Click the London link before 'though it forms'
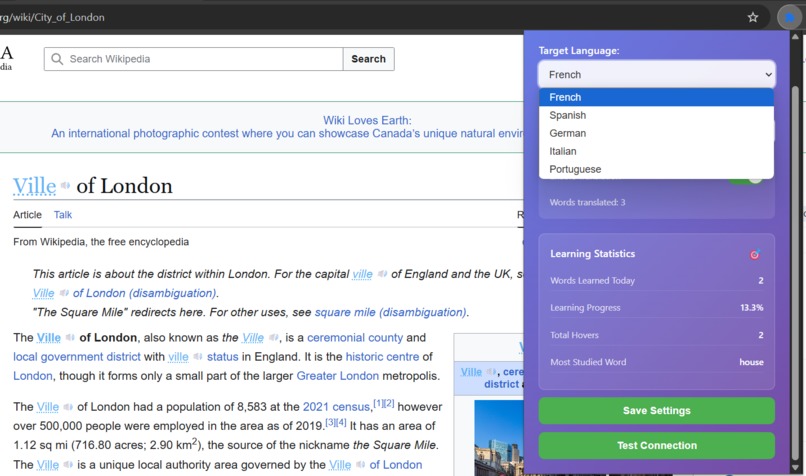Image resolution: width=806 pixels, height=476 pixels. click(32, 376)
